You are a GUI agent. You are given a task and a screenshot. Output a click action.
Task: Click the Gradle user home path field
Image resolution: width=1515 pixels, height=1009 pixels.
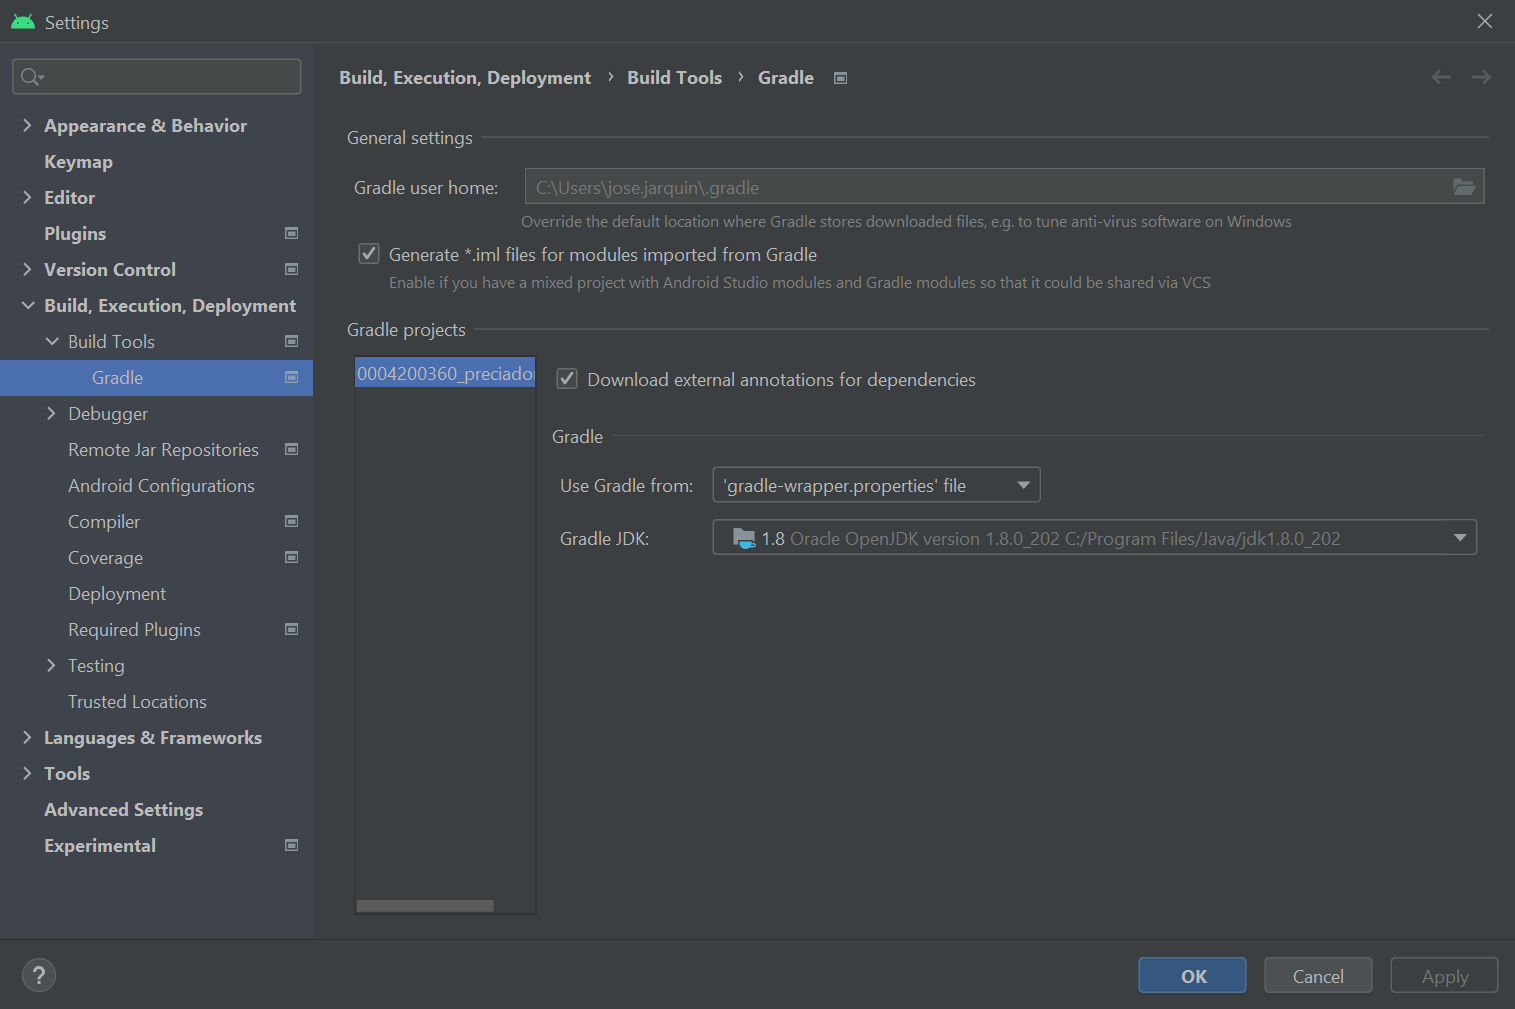point(1004,187)
